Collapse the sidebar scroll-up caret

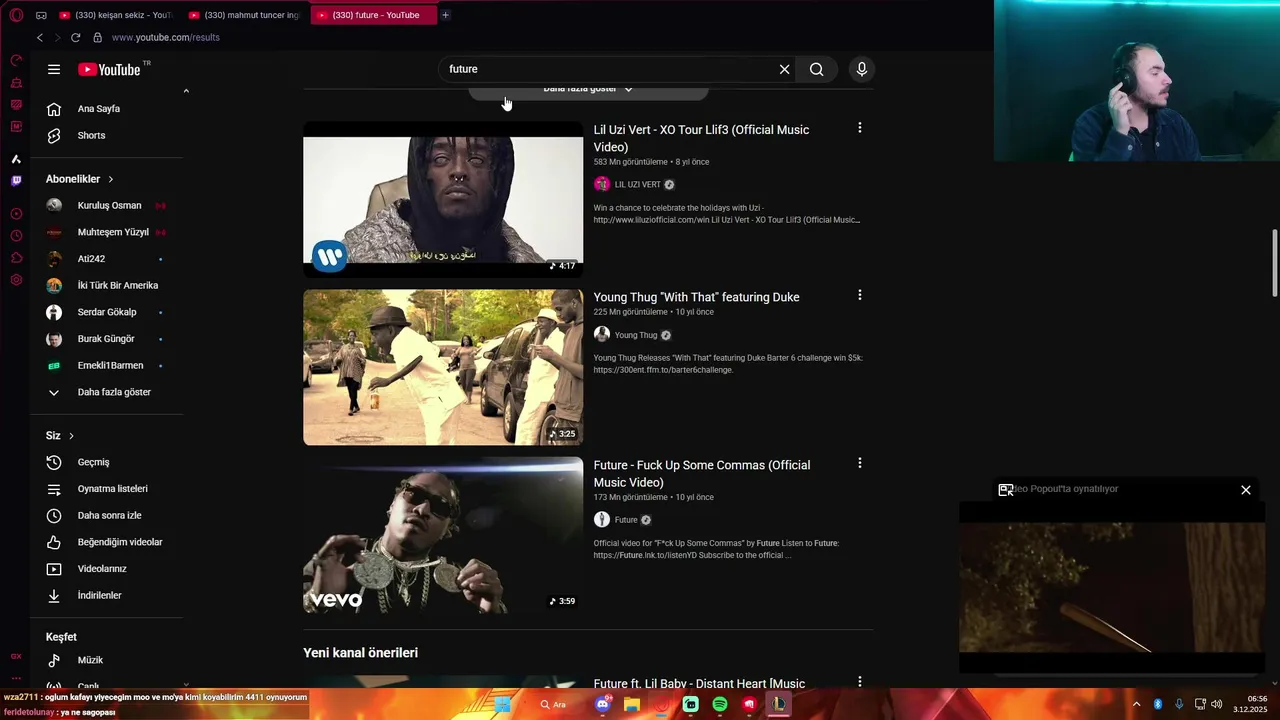tap(186, 92)
